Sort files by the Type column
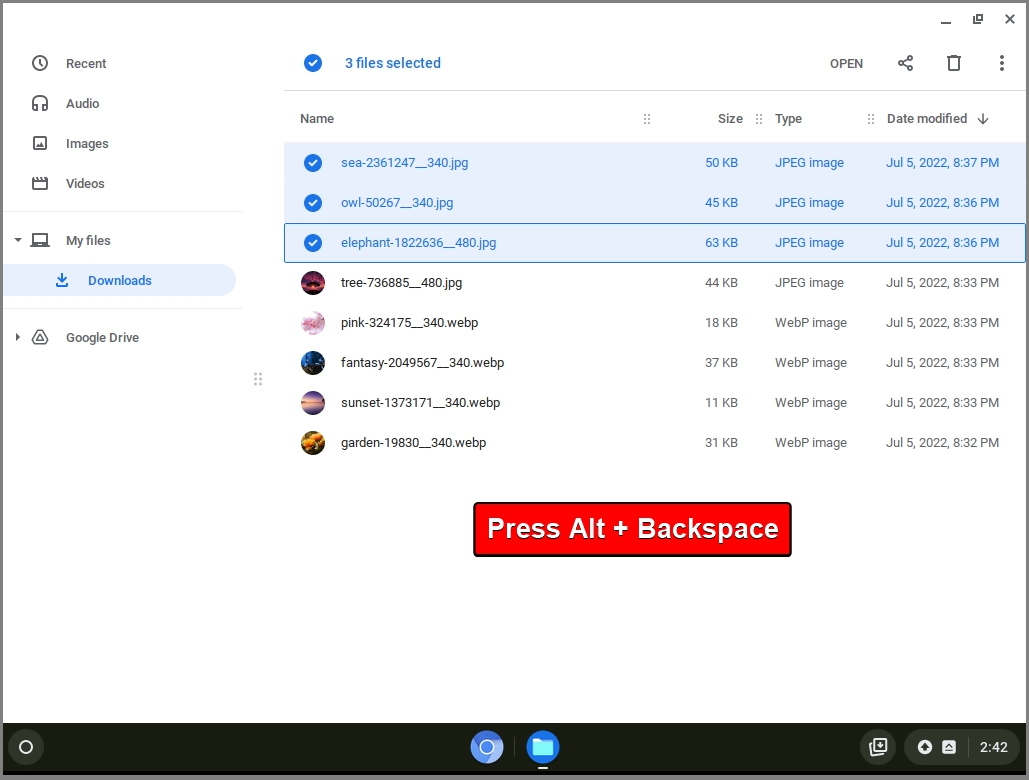 [788, 118]
